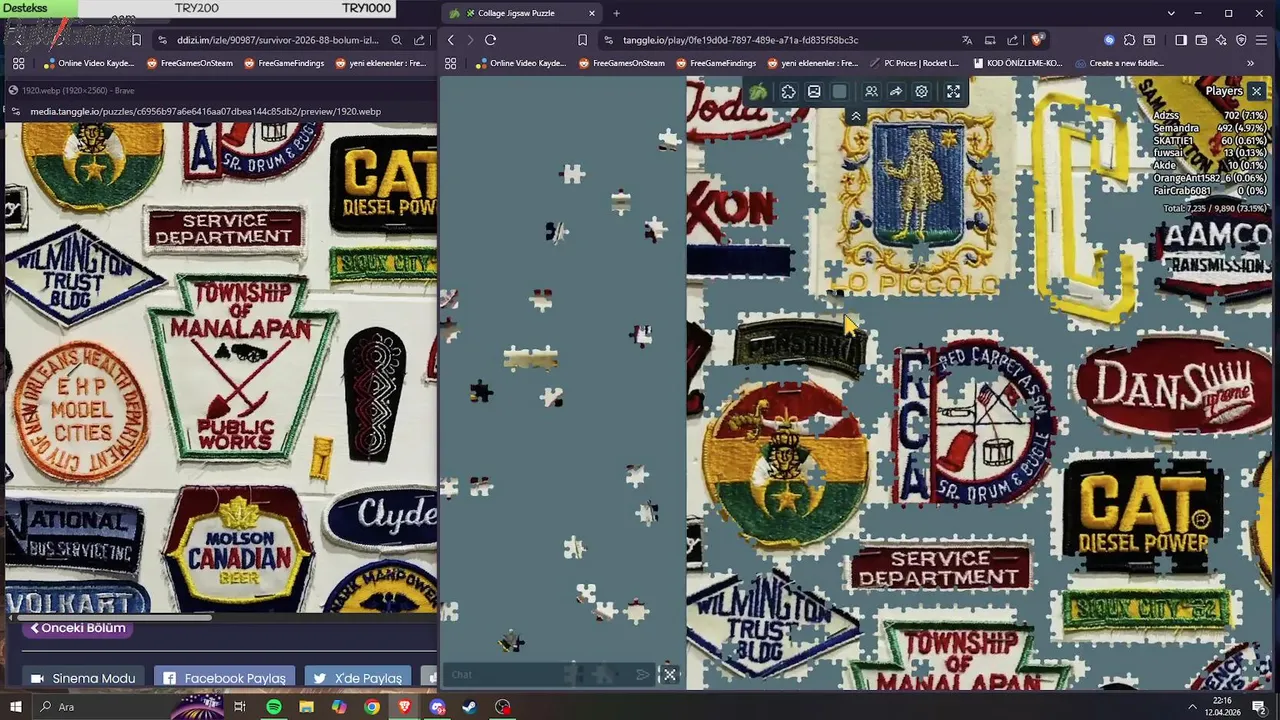This screenshot has height=720, width=1280.
Task: Click the share icon in the tanggle address bar
Action: [x=1014, y=40]
